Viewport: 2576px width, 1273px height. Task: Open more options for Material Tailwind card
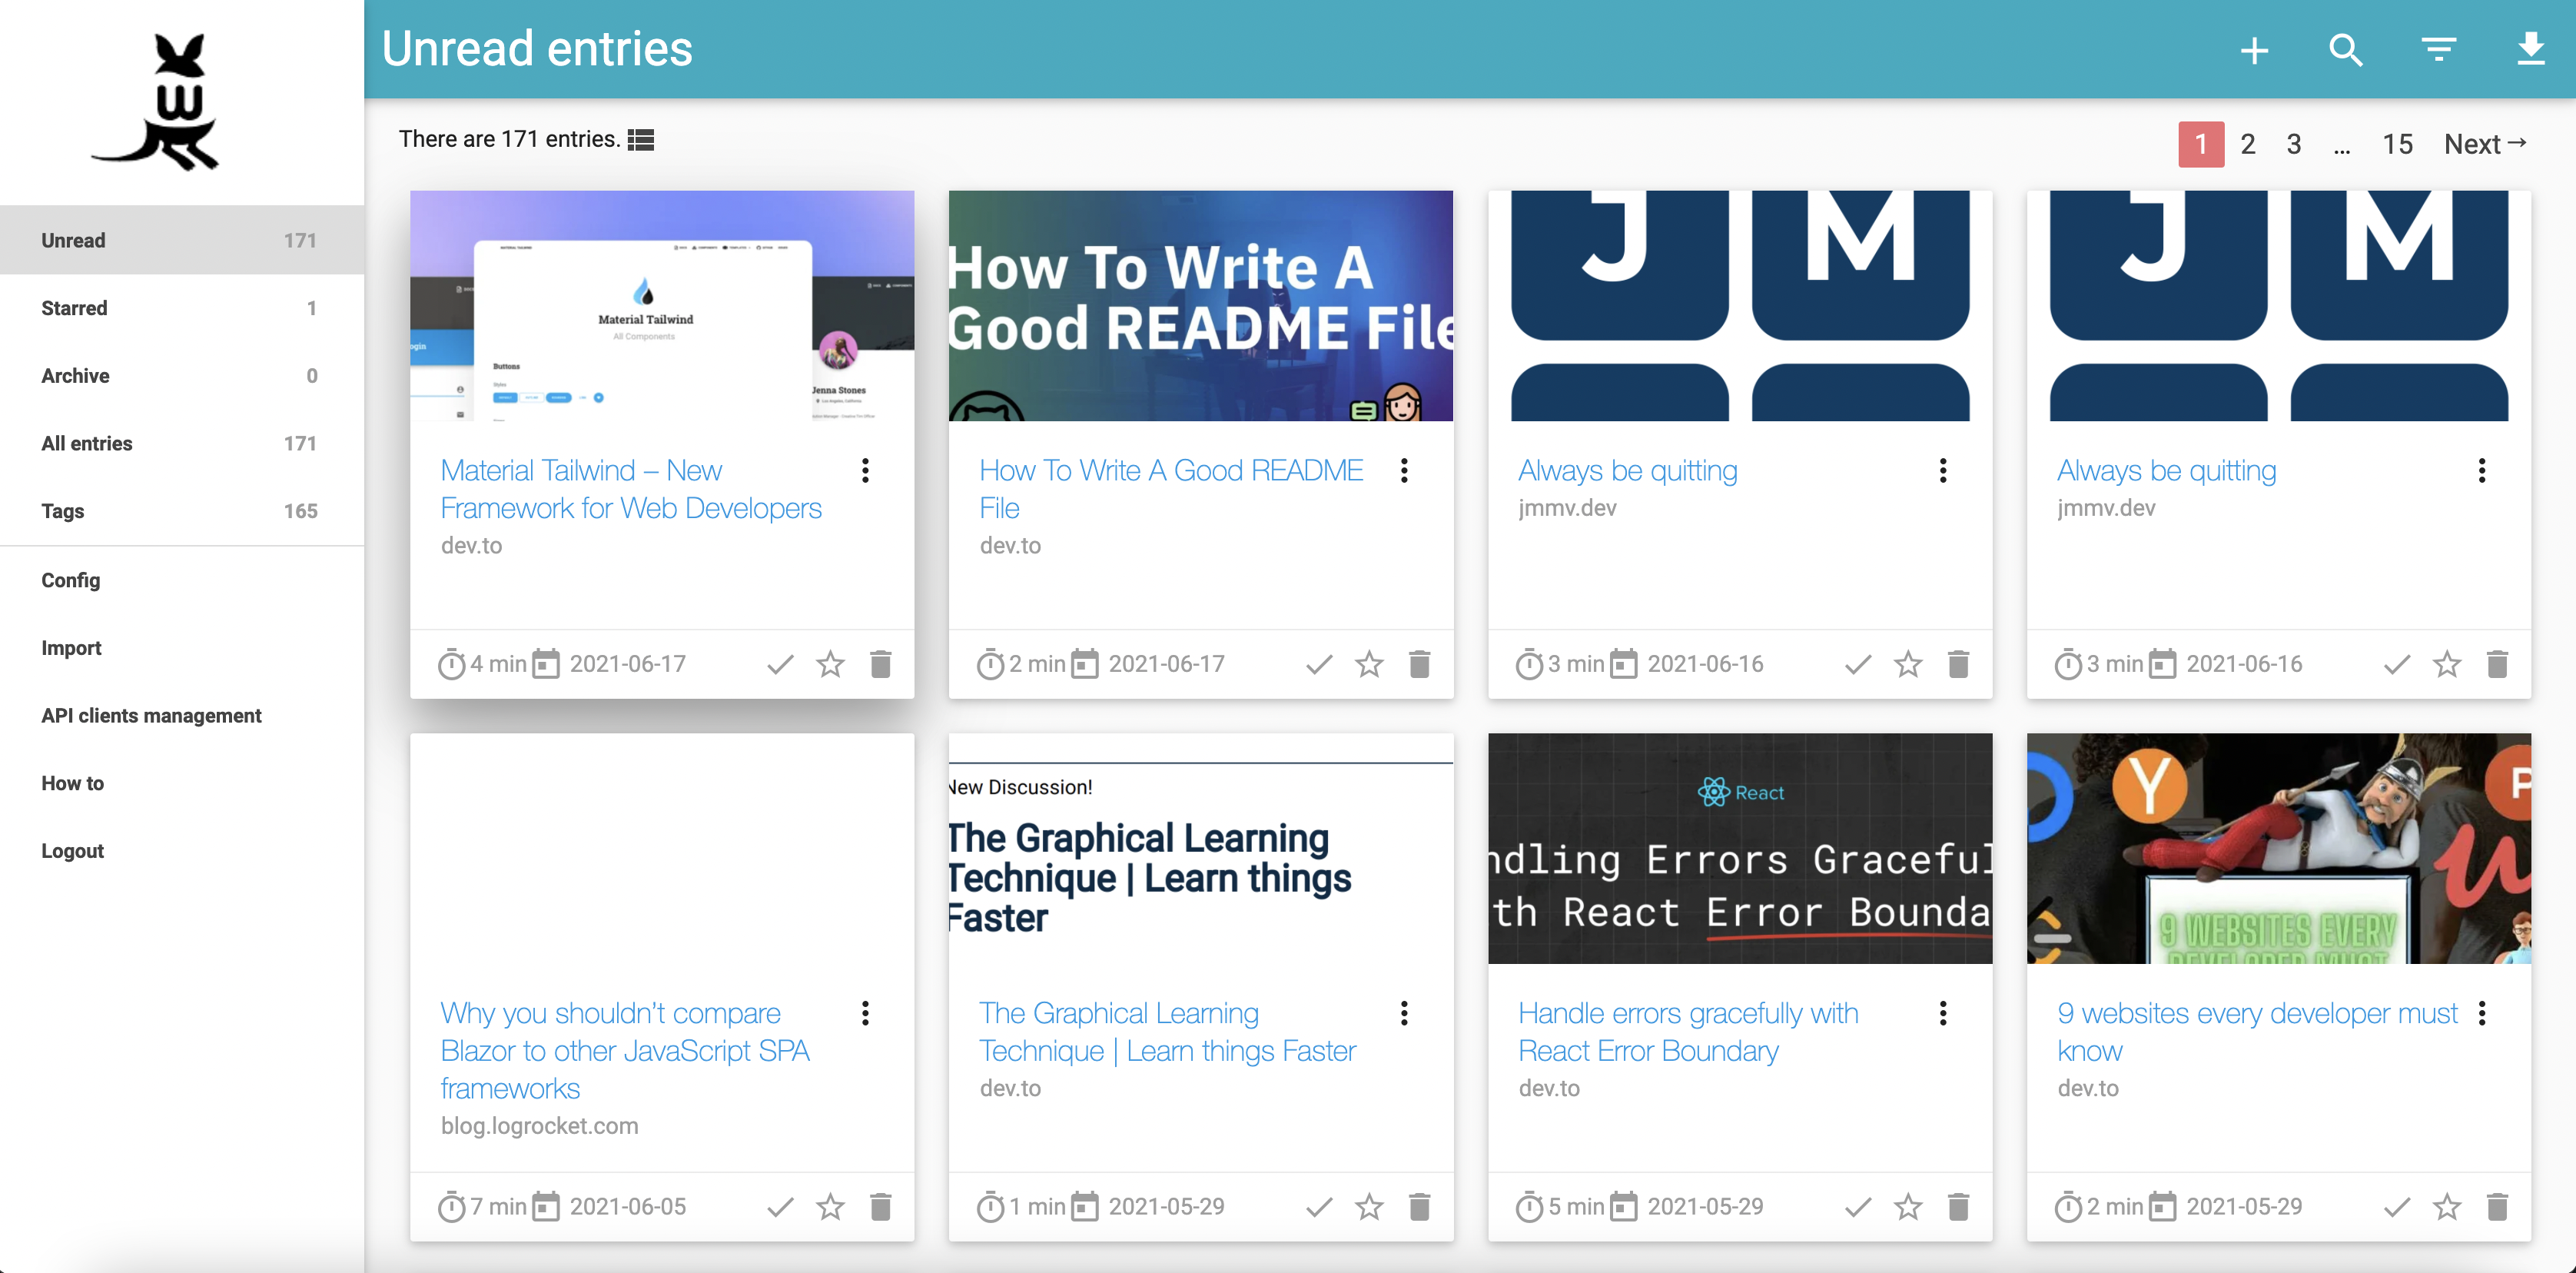(865, 471)
